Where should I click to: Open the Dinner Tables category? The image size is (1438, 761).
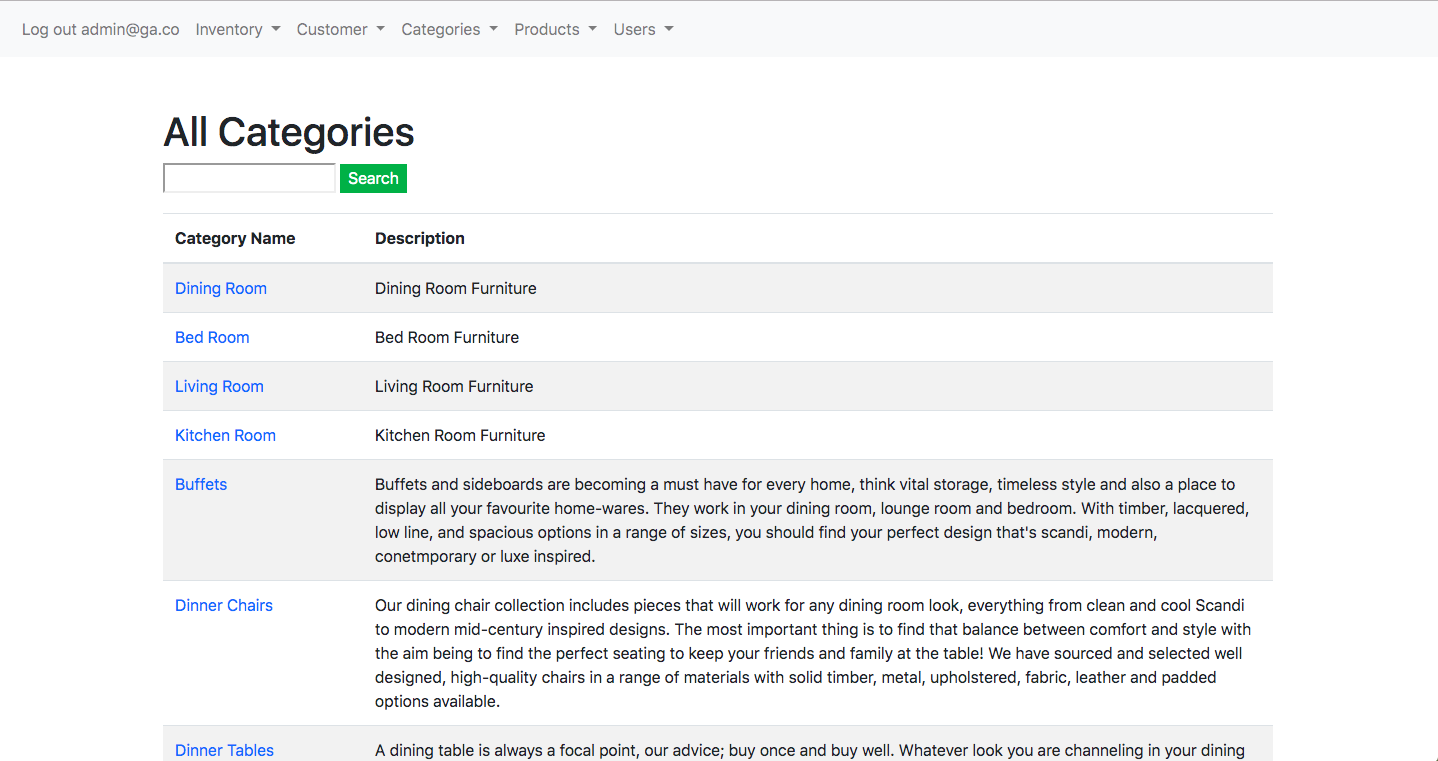click(x=224, y=750)
